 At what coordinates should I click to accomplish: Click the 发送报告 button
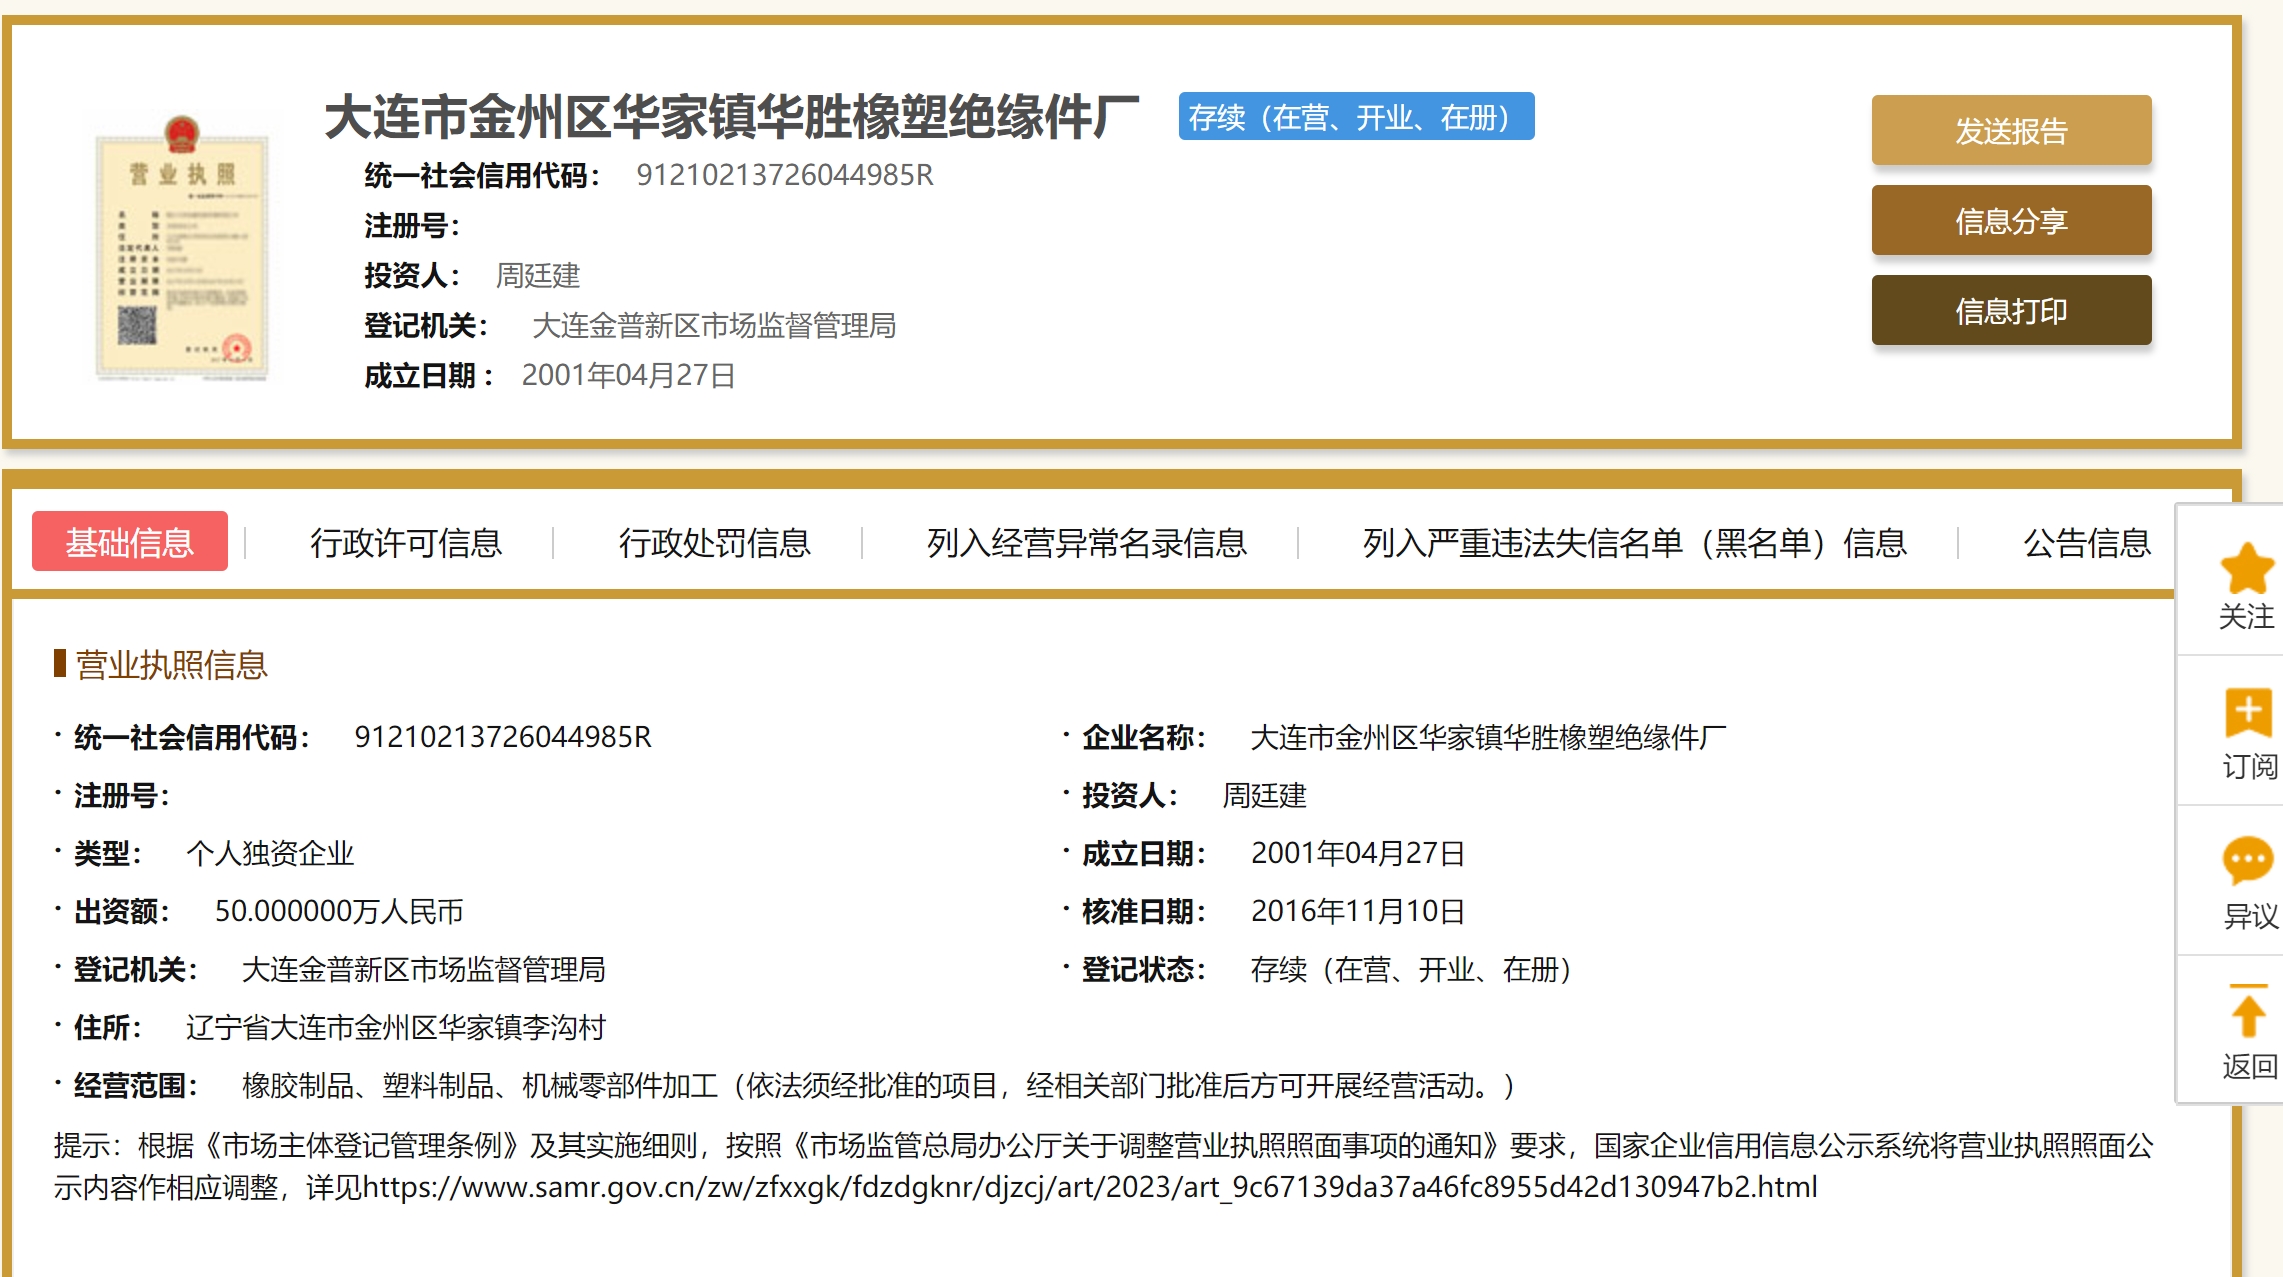point(2010,131)
